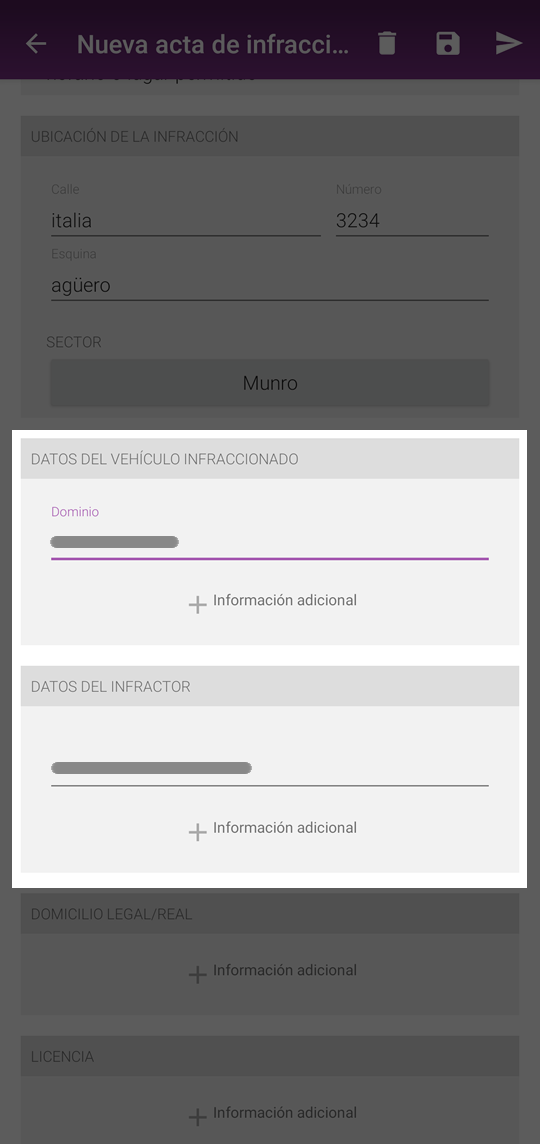
Task: Save the acta with the floppy disk icon
Action: point(448,44)
